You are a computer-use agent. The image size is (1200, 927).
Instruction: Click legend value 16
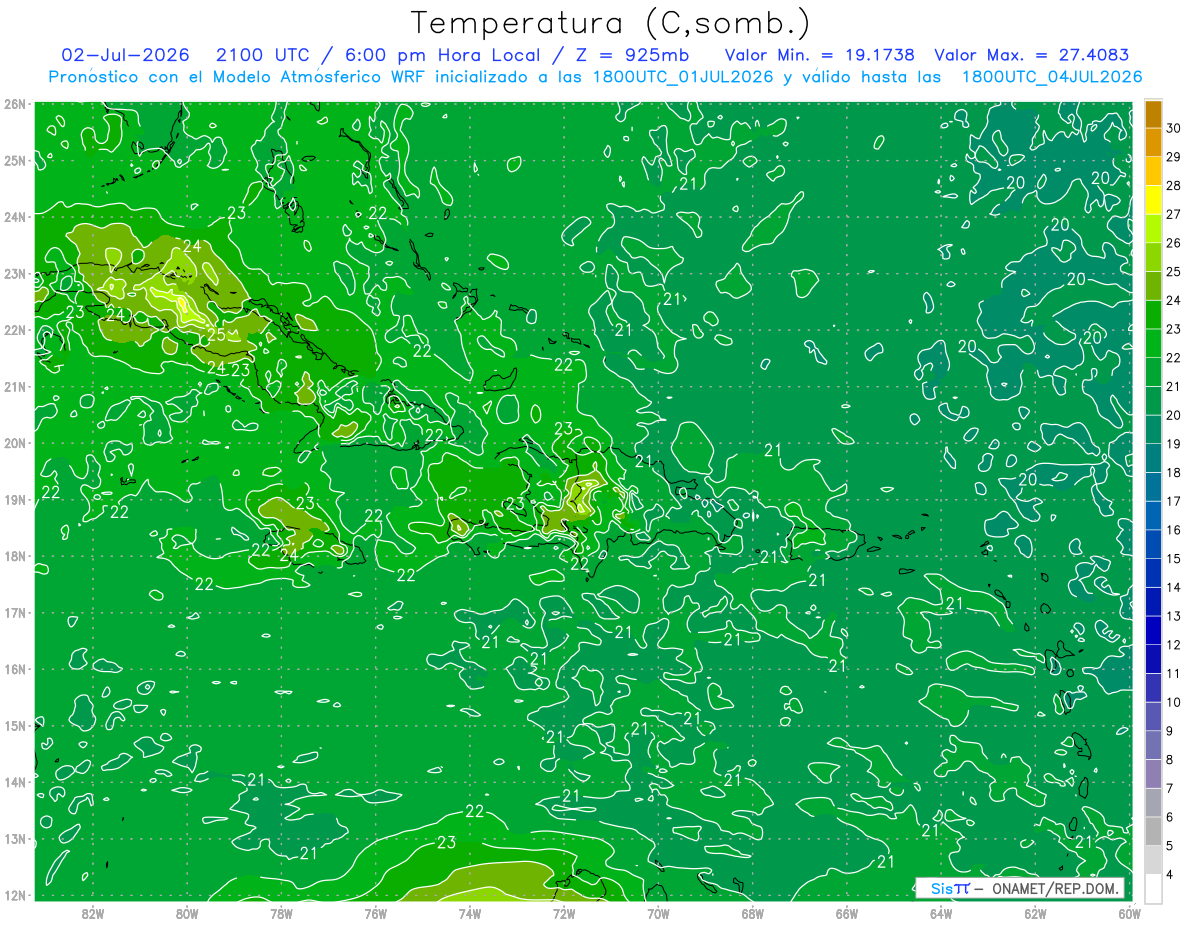coord(1174,530)
